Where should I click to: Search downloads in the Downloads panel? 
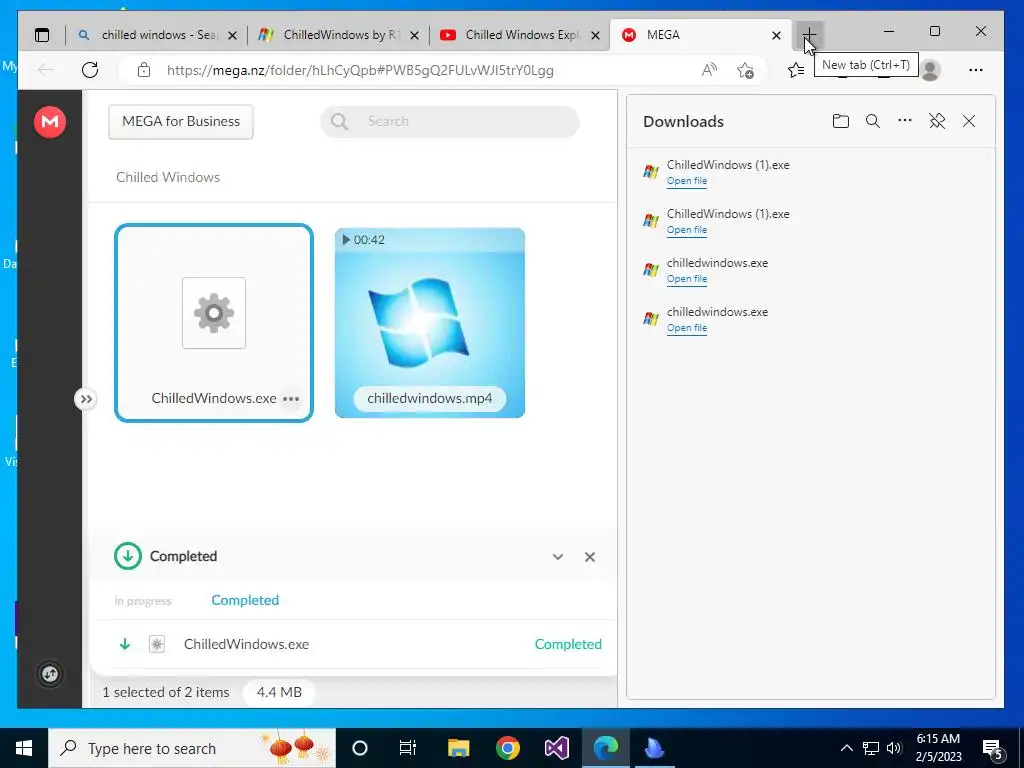click(x=872, y=121)
